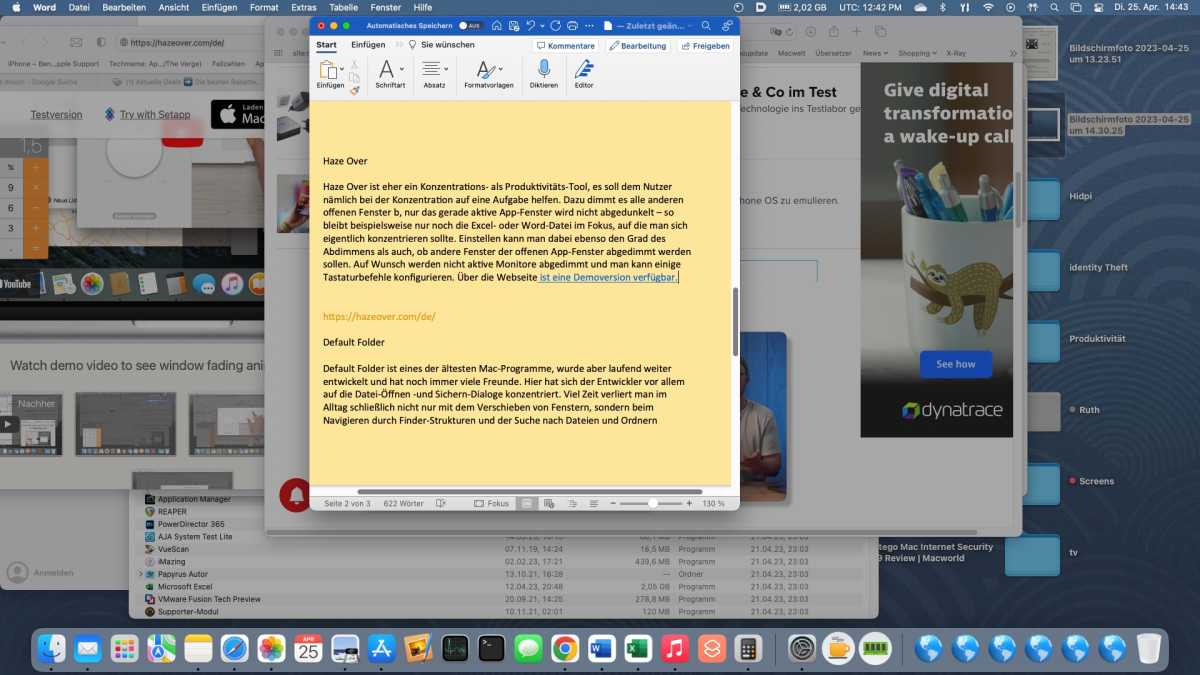Click the 130 % zoom level
The height and width of the screenshot is (675, 1200).
[713, 503]
